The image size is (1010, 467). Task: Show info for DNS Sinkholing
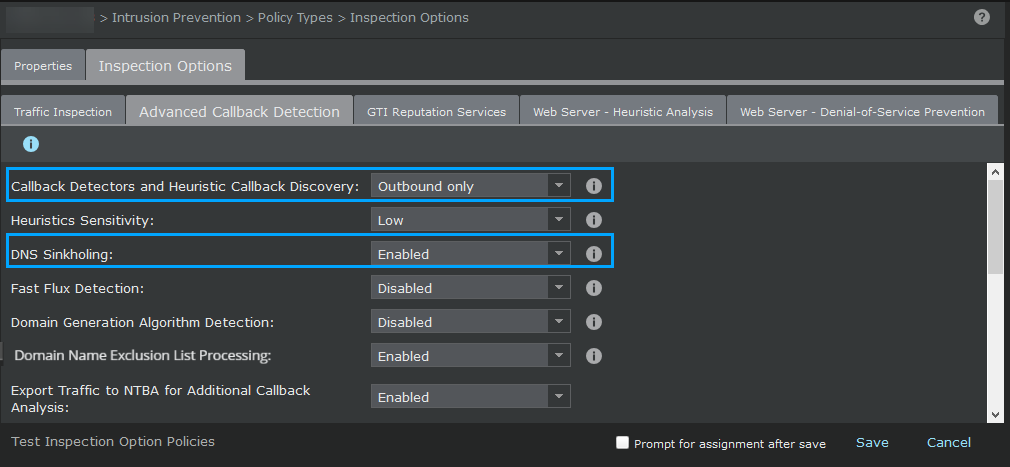[594, 254]
